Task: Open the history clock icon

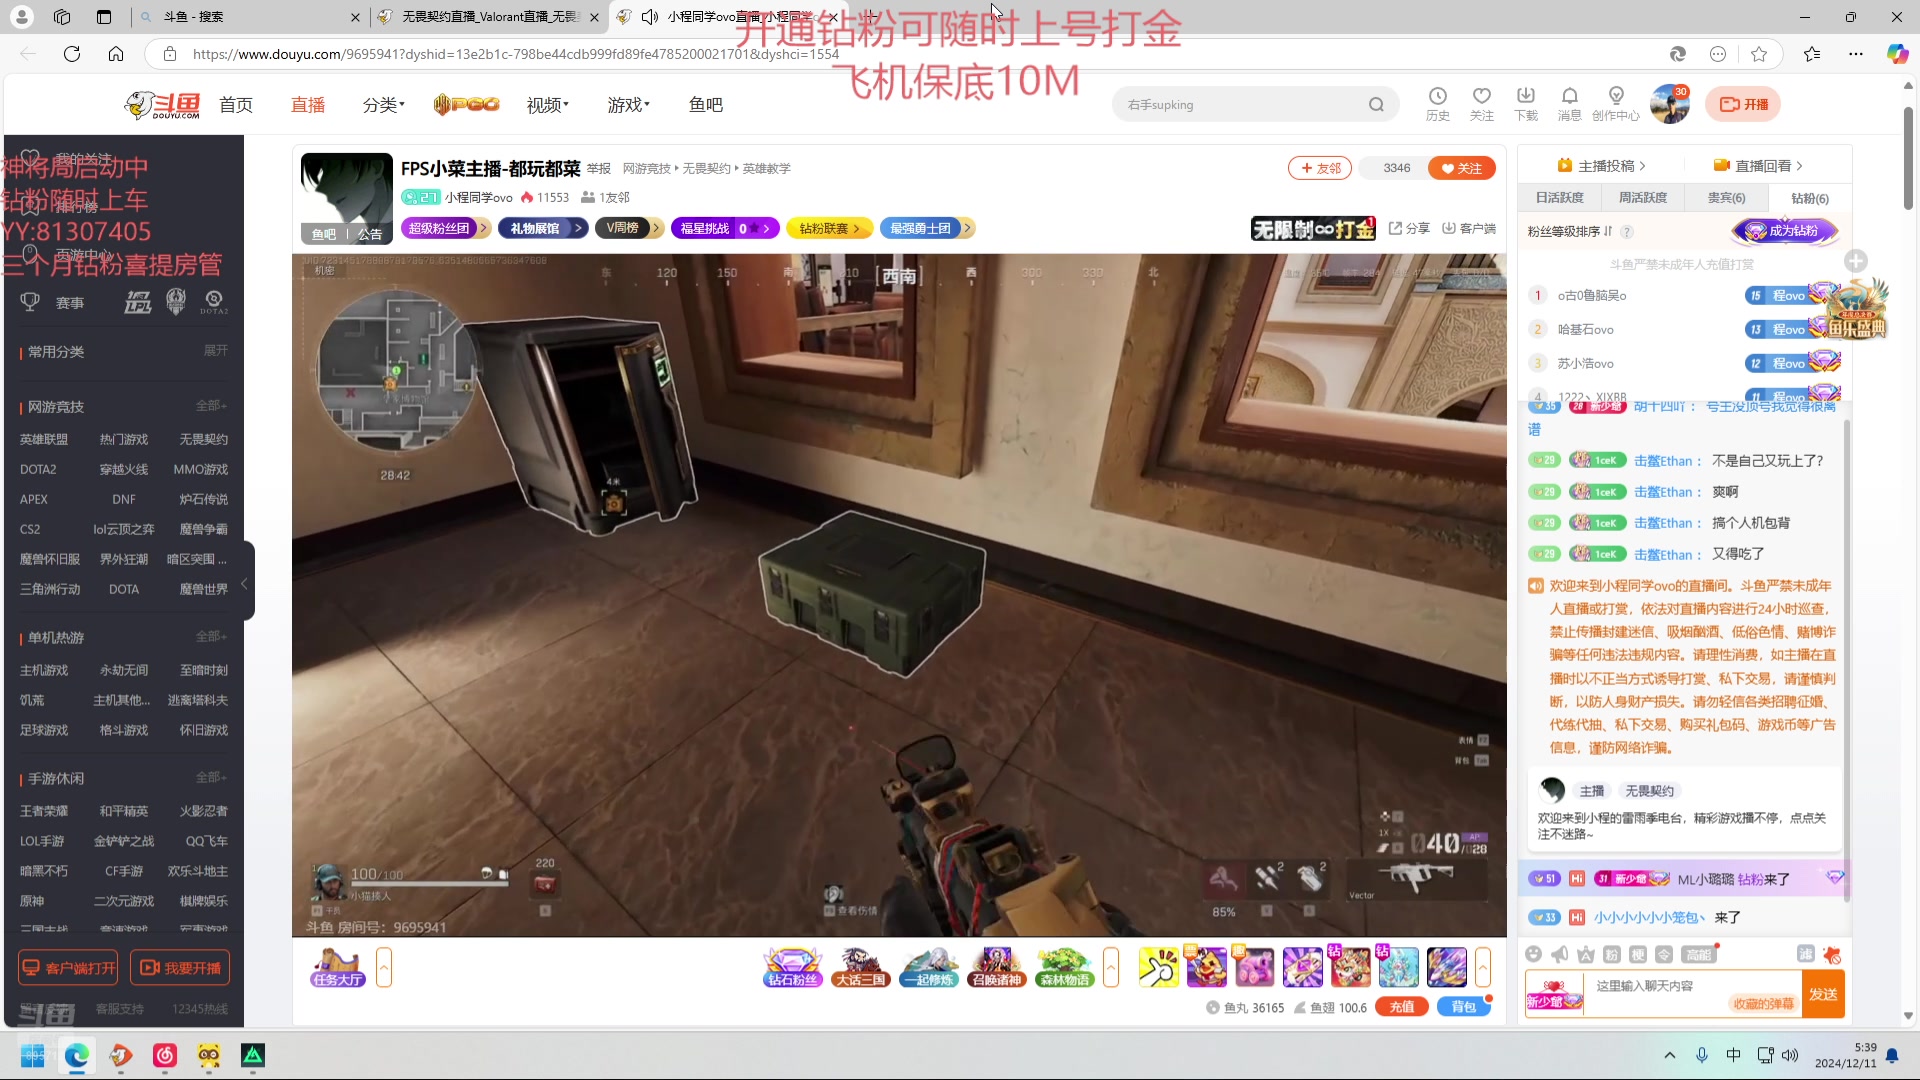Action: point(1437,104)
